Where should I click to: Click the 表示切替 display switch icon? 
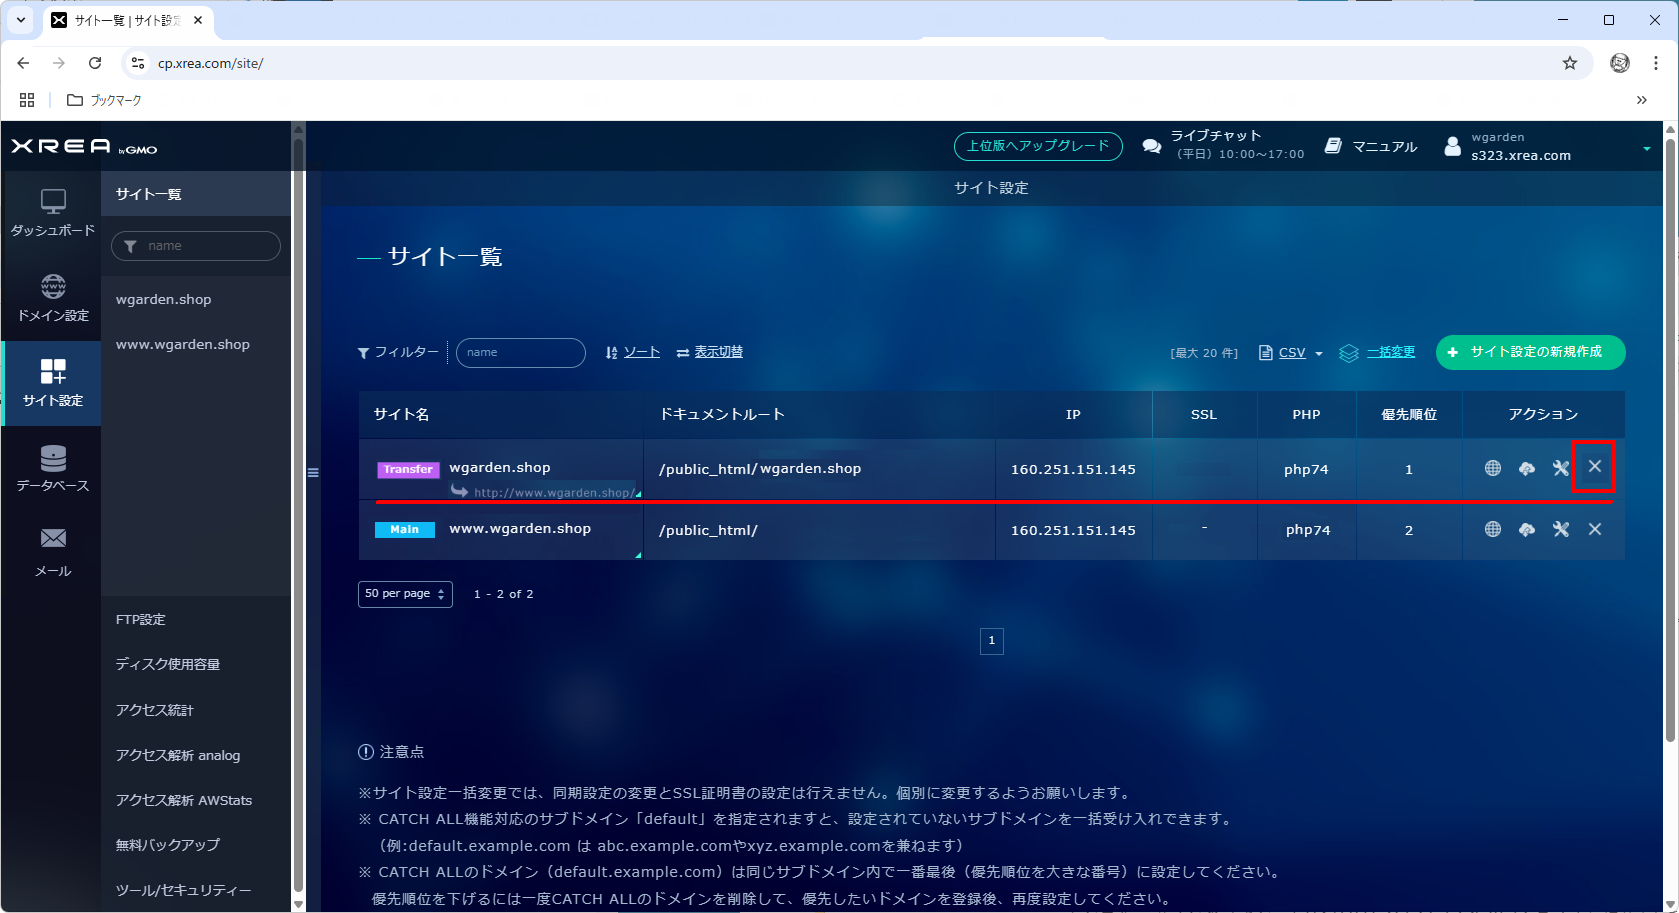[682, 352]
